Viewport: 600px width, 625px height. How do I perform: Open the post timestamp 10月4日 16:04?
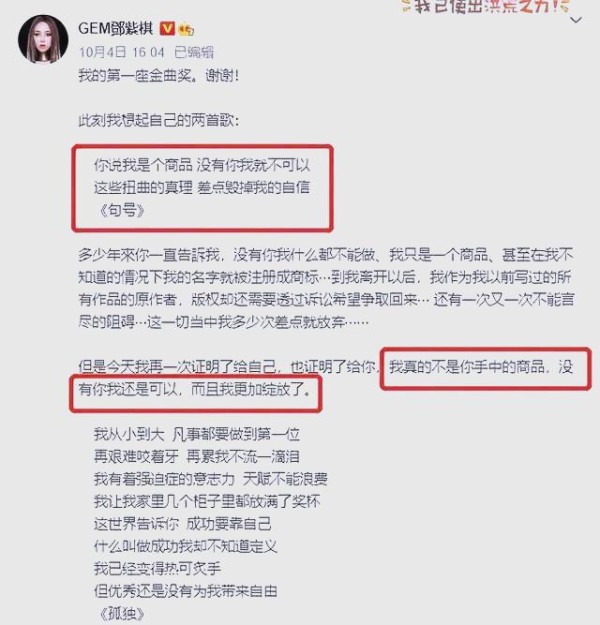[122, 52]
